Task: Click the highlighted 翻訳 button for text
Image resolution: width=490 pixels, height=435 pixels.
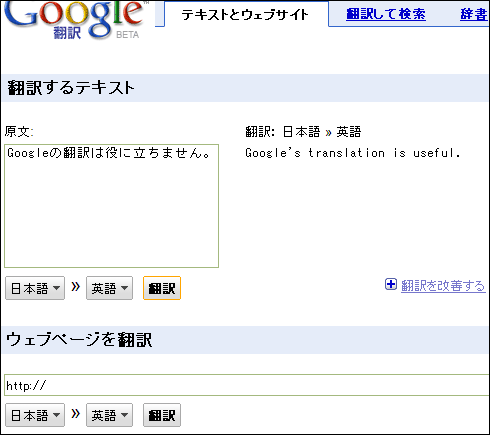Action: point(162,288)
